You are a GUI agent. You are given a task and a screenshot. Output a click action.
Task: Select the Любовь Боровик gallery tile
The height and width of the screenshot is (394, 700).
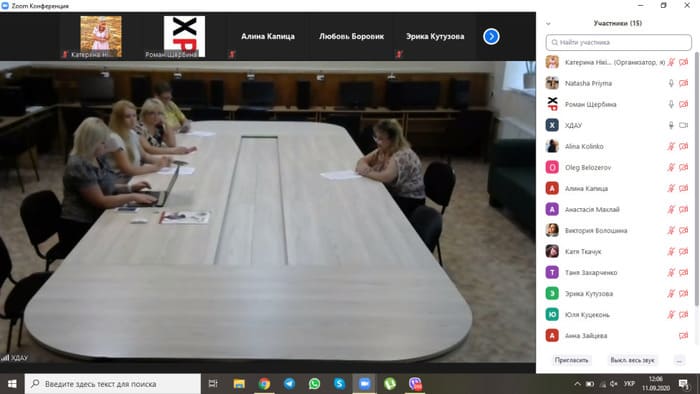[351, 37]
